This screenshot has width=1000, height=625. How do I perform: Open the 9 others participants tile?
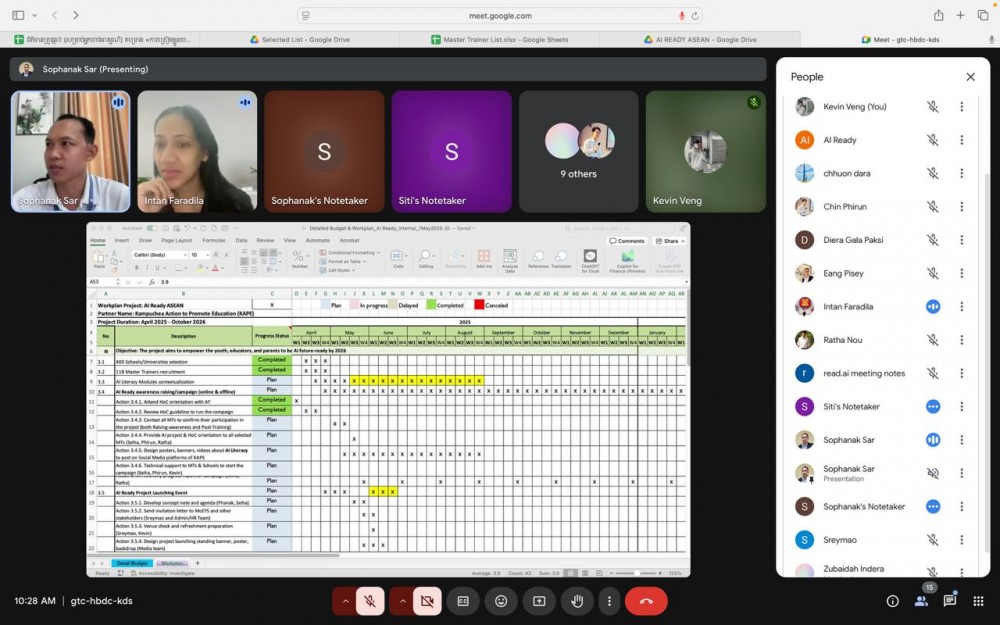click(578, 151)
